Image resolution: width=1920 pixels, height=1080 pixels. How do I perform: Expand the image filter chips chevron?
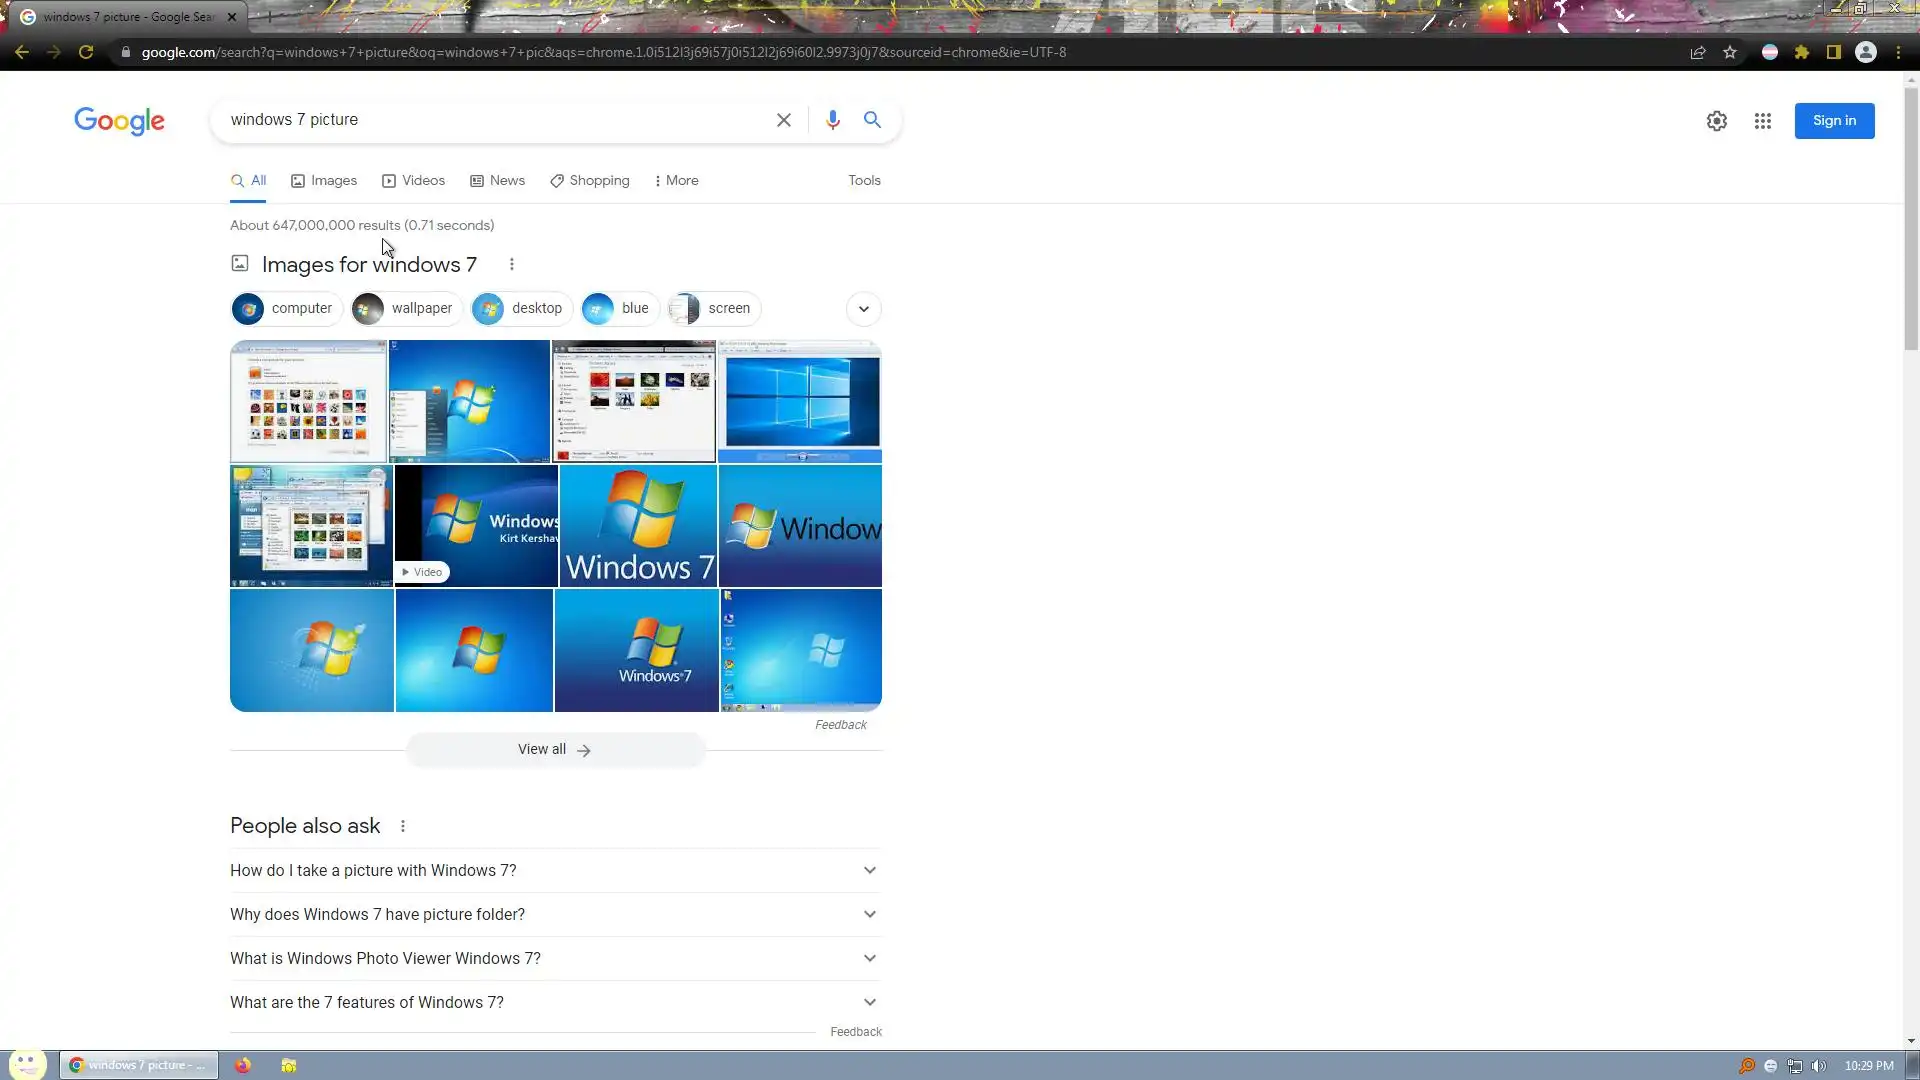(x=863, y=309)
